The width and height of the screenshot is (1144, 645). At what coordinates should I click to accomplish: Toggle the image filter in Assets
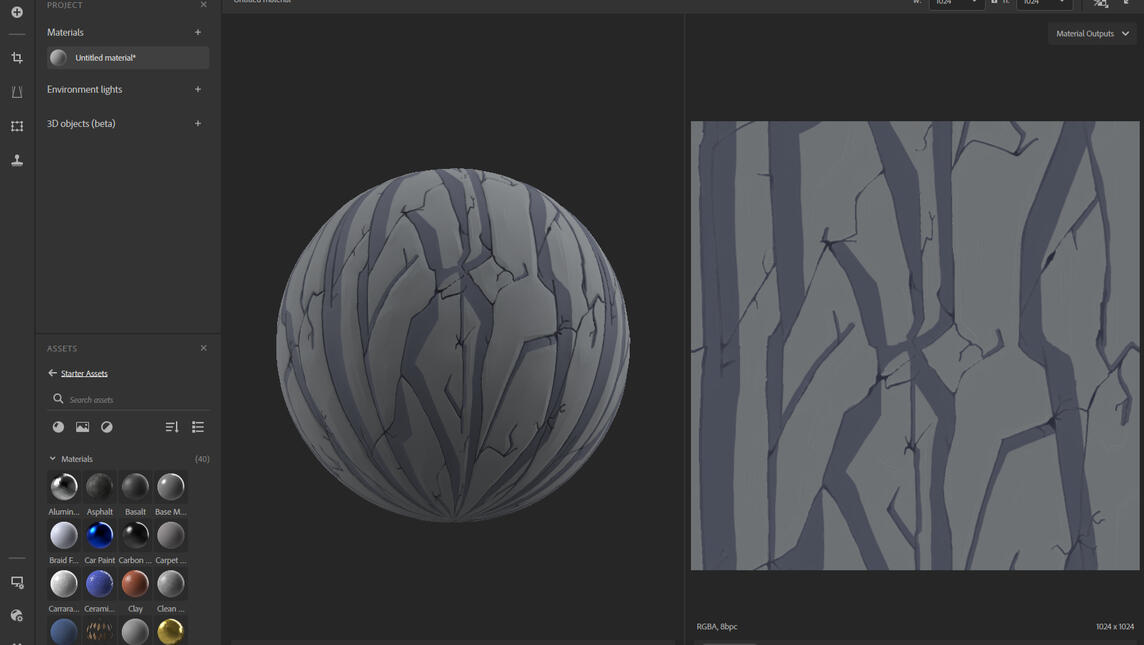click(82, 427)
